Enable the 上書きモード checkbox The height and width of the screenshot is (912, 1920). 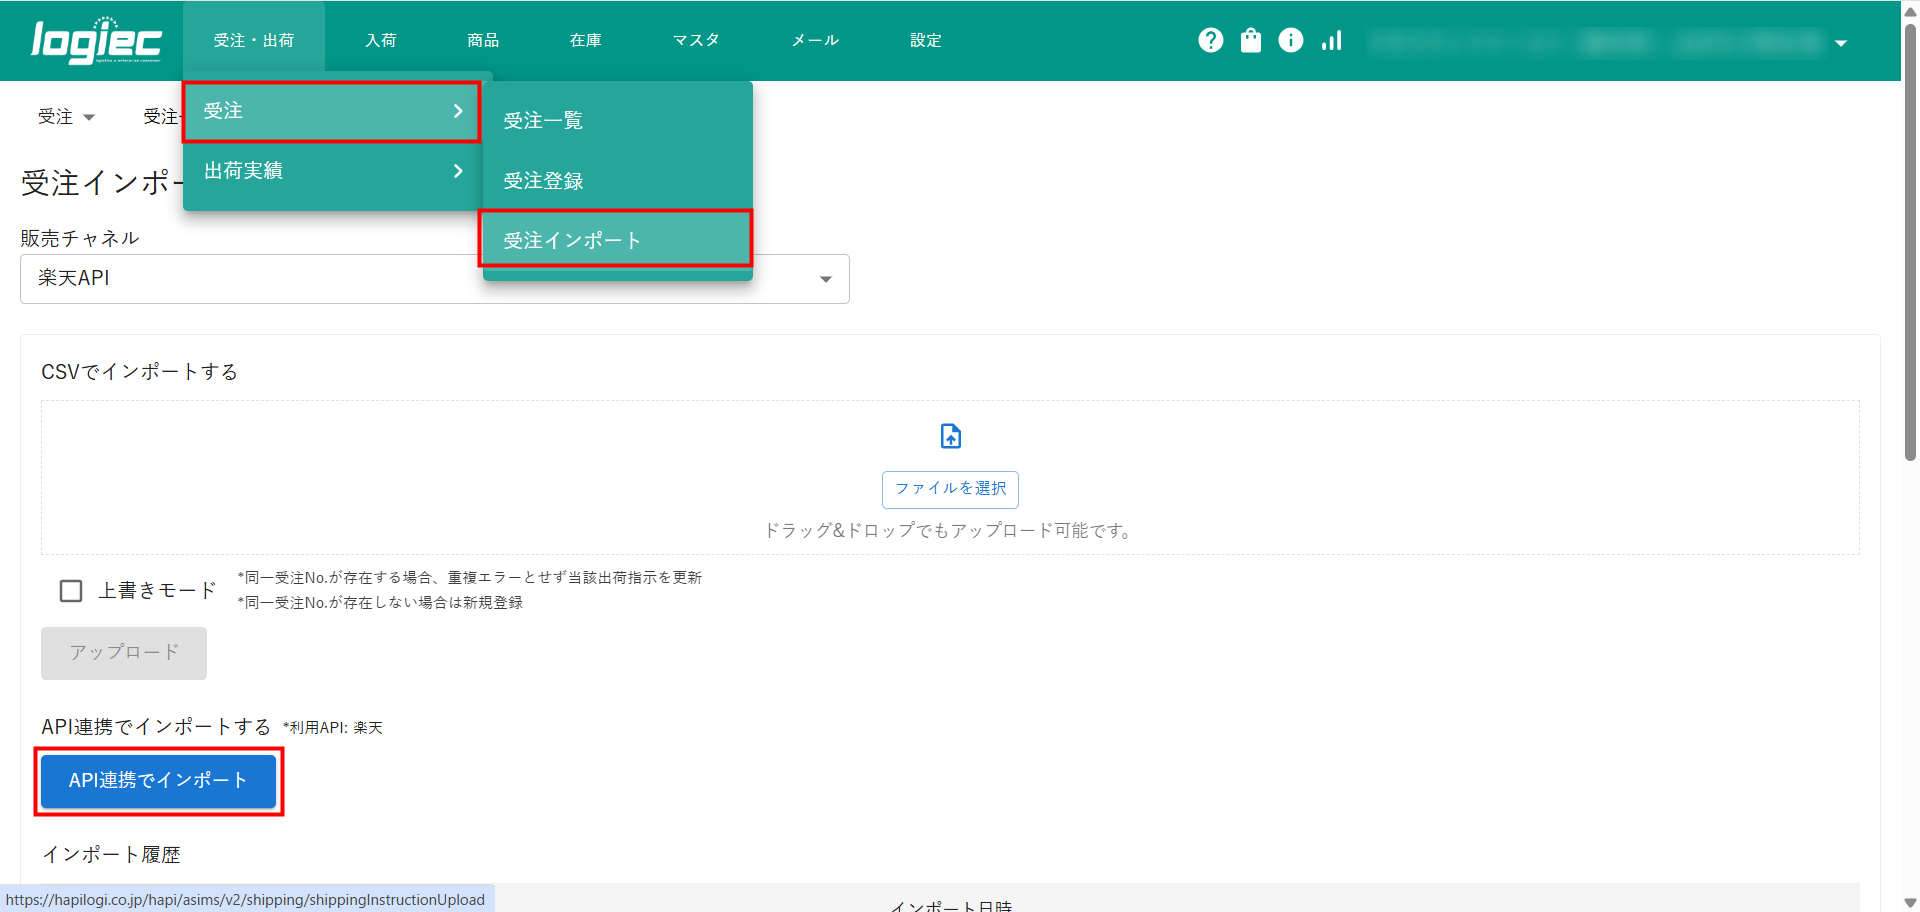pyautogui.click(x=71, y=591)
